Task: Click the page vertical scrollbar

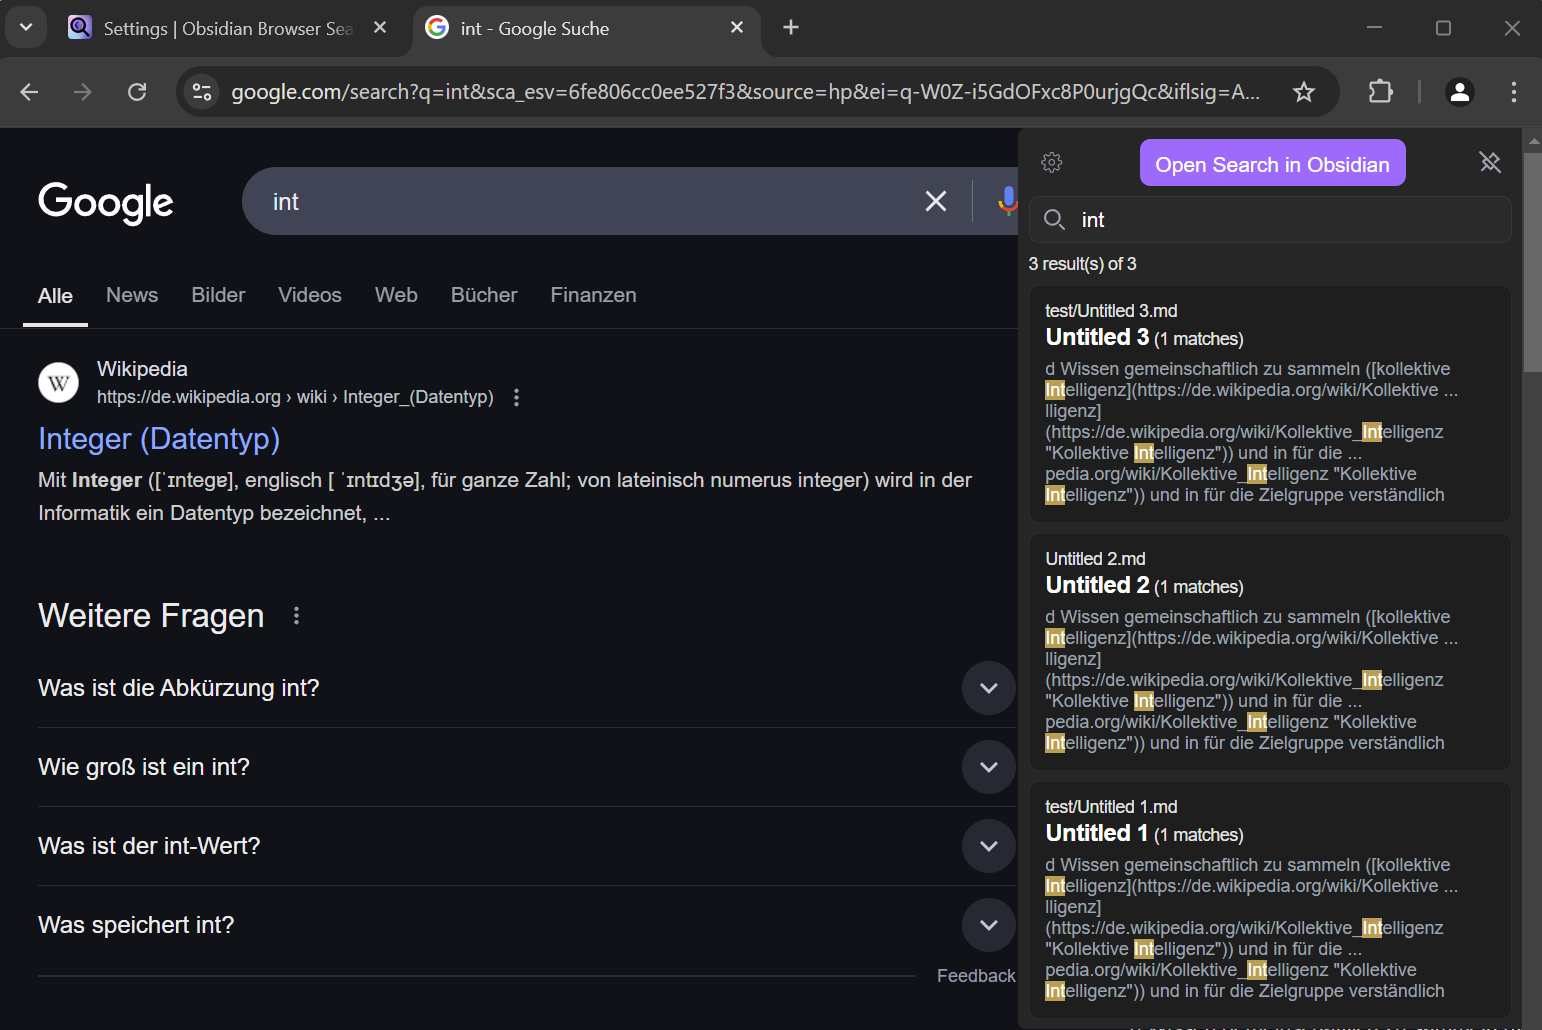Action: click(x=1532, y=260)
